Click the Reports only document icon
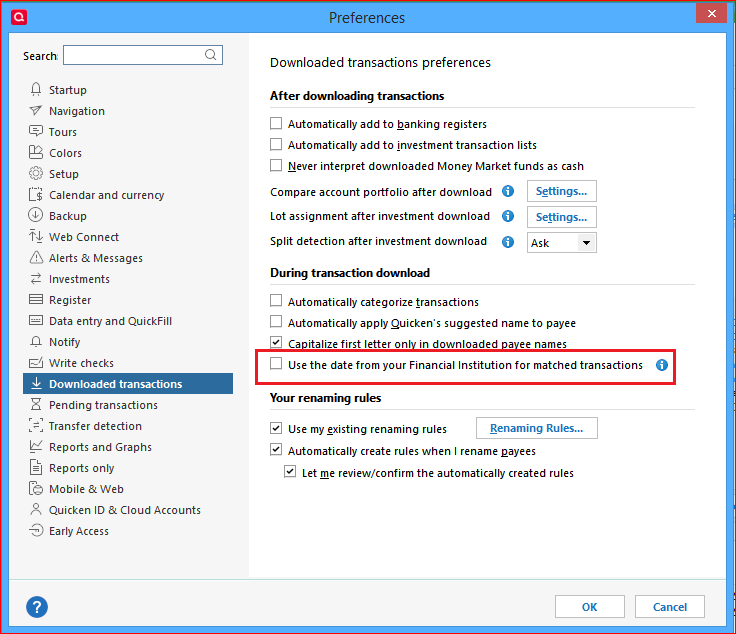Viewport: 736px width, 634px height. tap(36, 467)
